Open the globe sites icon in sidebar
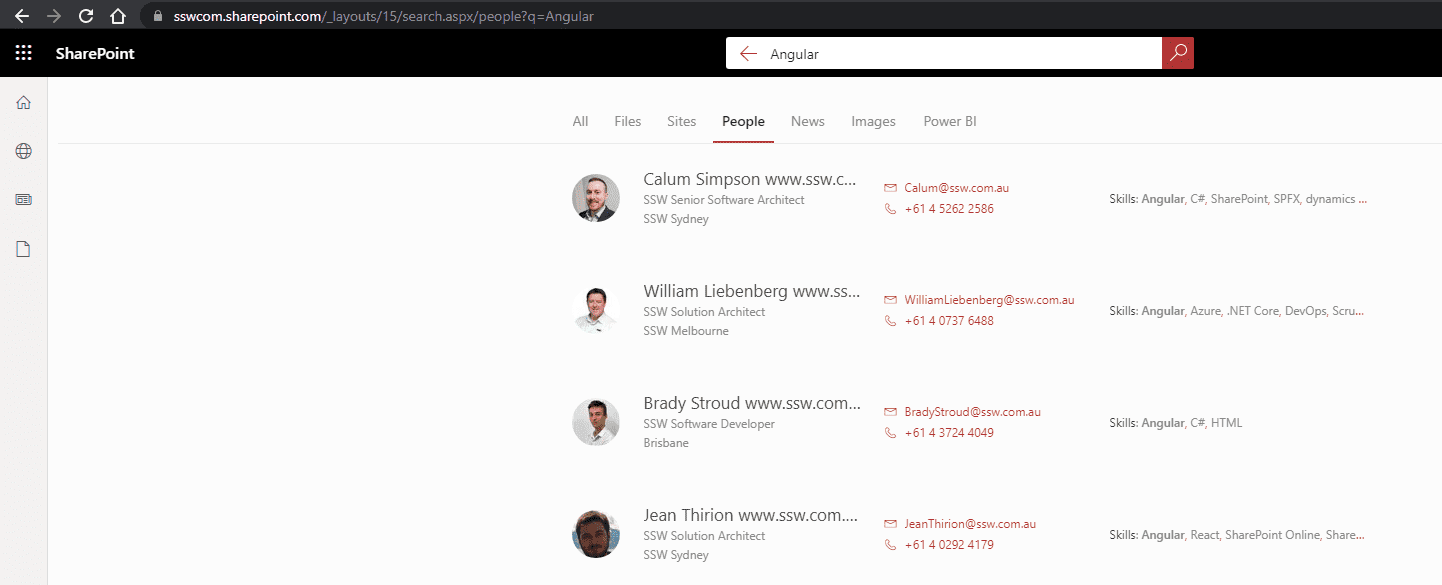The width and height of the screenshot is (1442, 585). coord(24,151)
